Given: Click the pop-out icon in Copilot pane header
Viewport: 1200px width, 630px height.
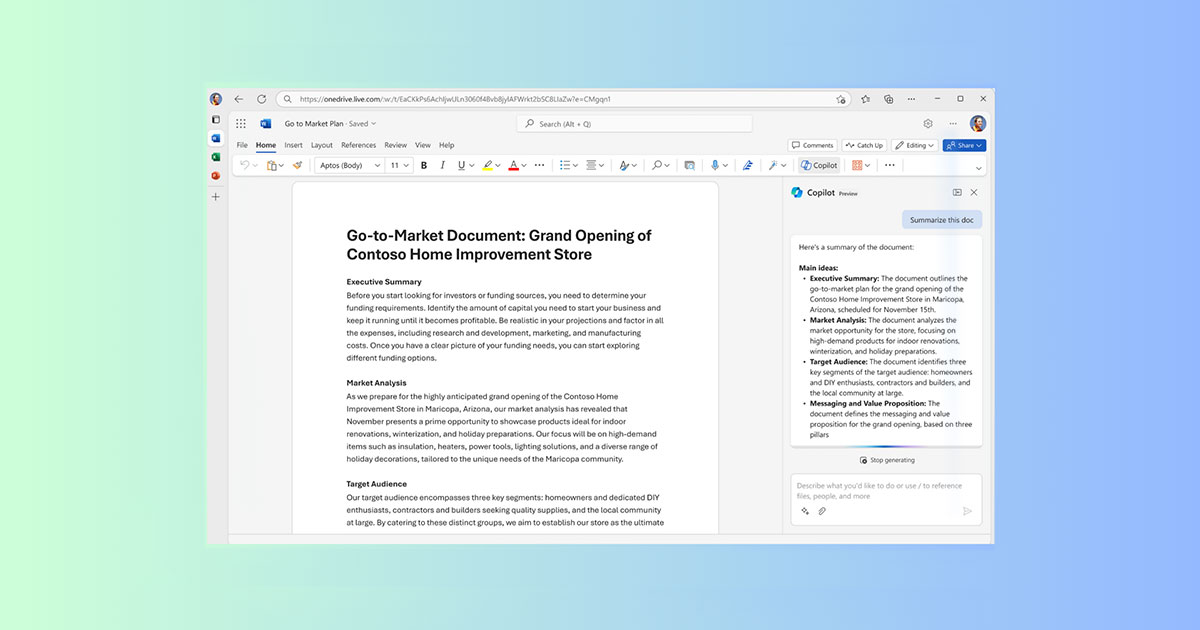Looking at the screenshot, I should point(957,192).
